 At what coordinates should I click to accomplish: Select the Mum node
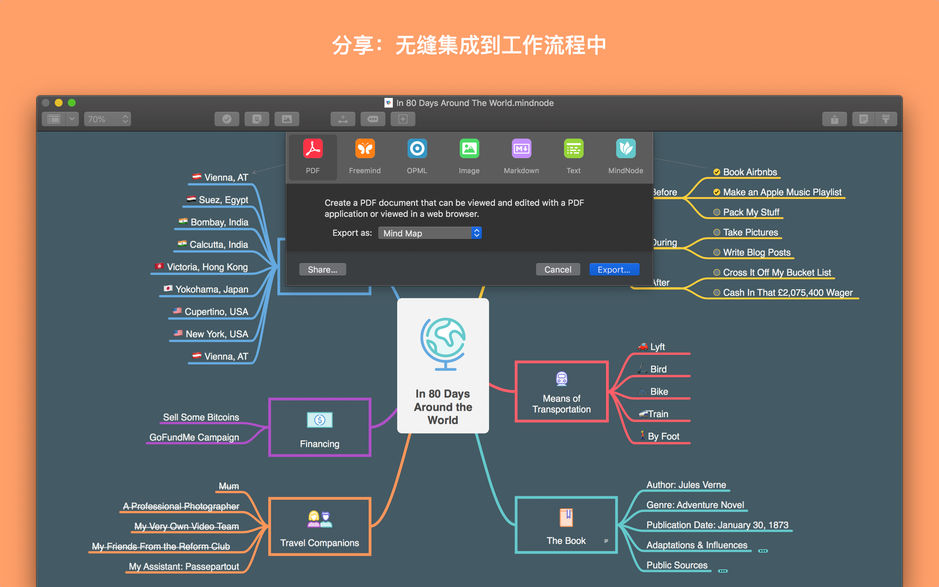point(229,486)
